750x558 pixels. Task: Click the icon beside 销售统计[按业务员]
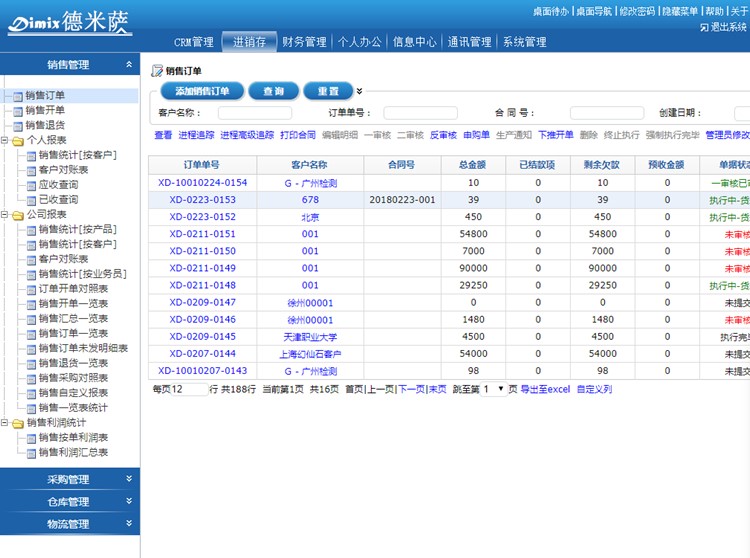pyautogui.click(x=31, y=274)
